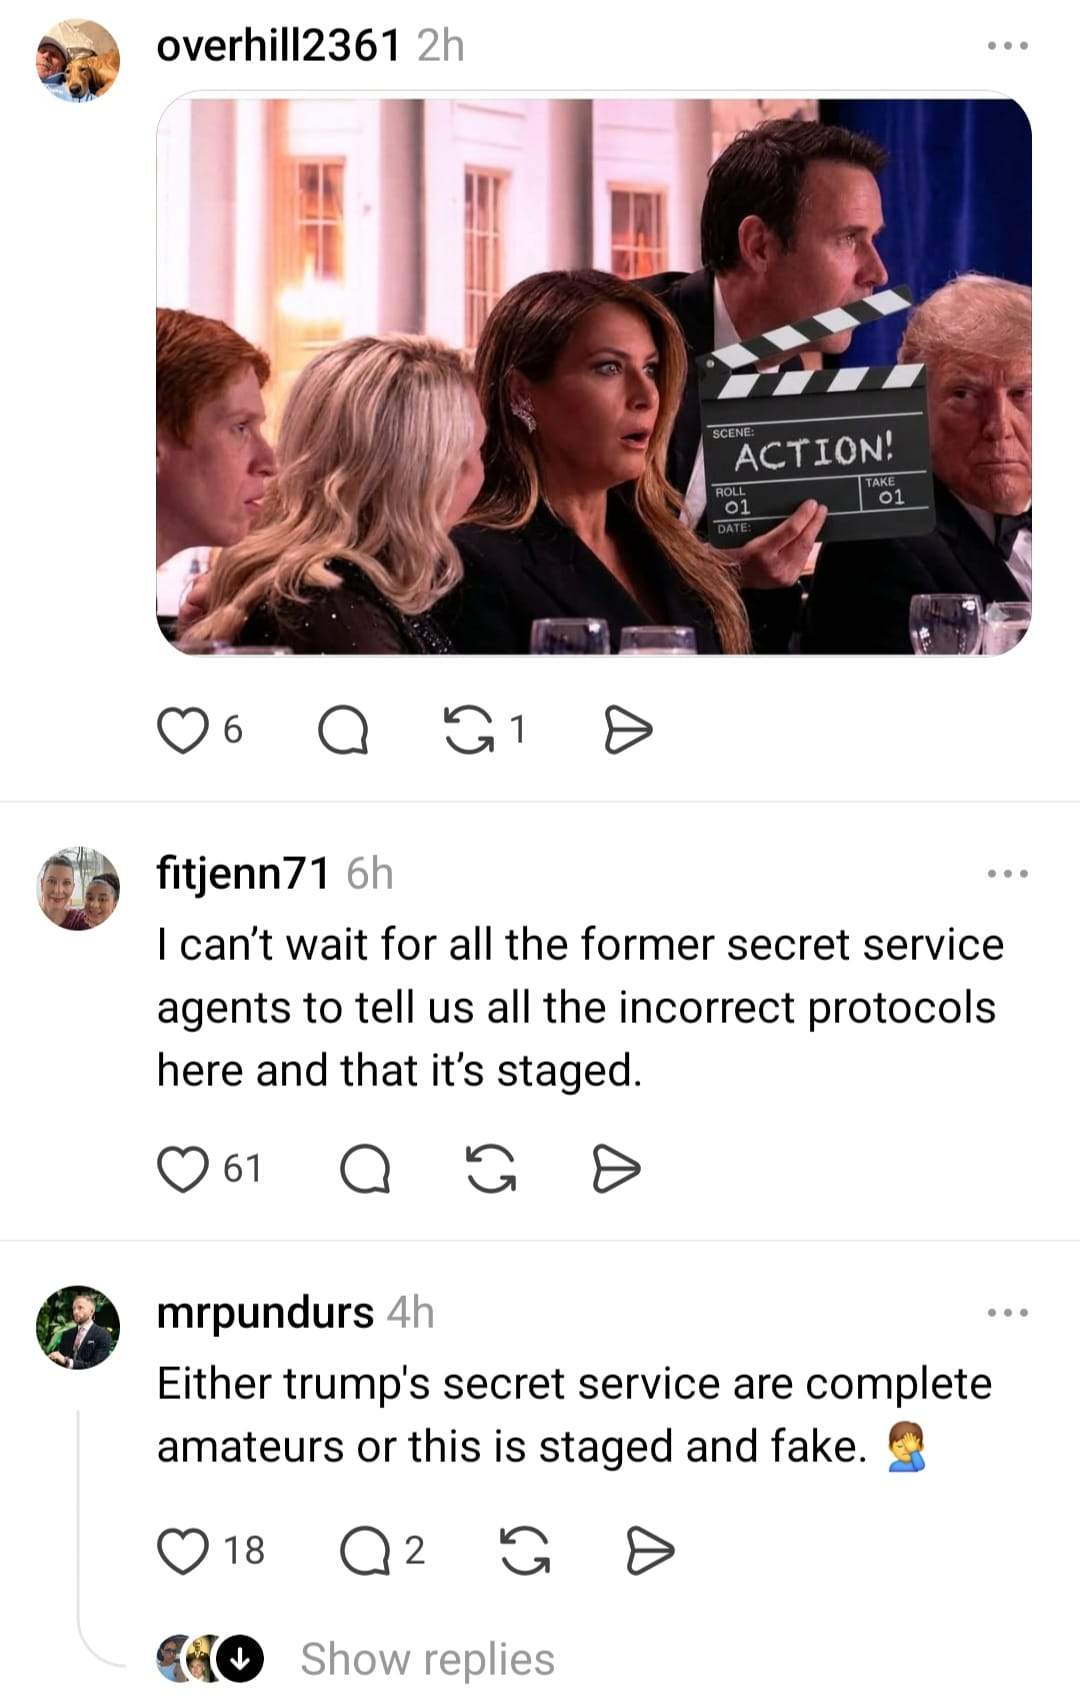Like overhill2361's post with heart icon
The height and width of the screenshot is (1707, 1080).
(181, 730)
